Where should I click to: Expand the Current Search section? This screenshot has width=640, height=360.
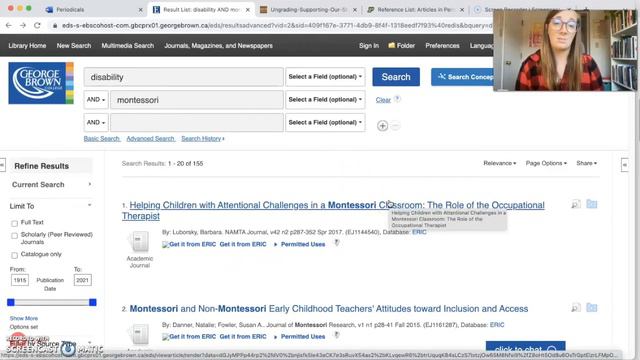(x=51, y=184)
